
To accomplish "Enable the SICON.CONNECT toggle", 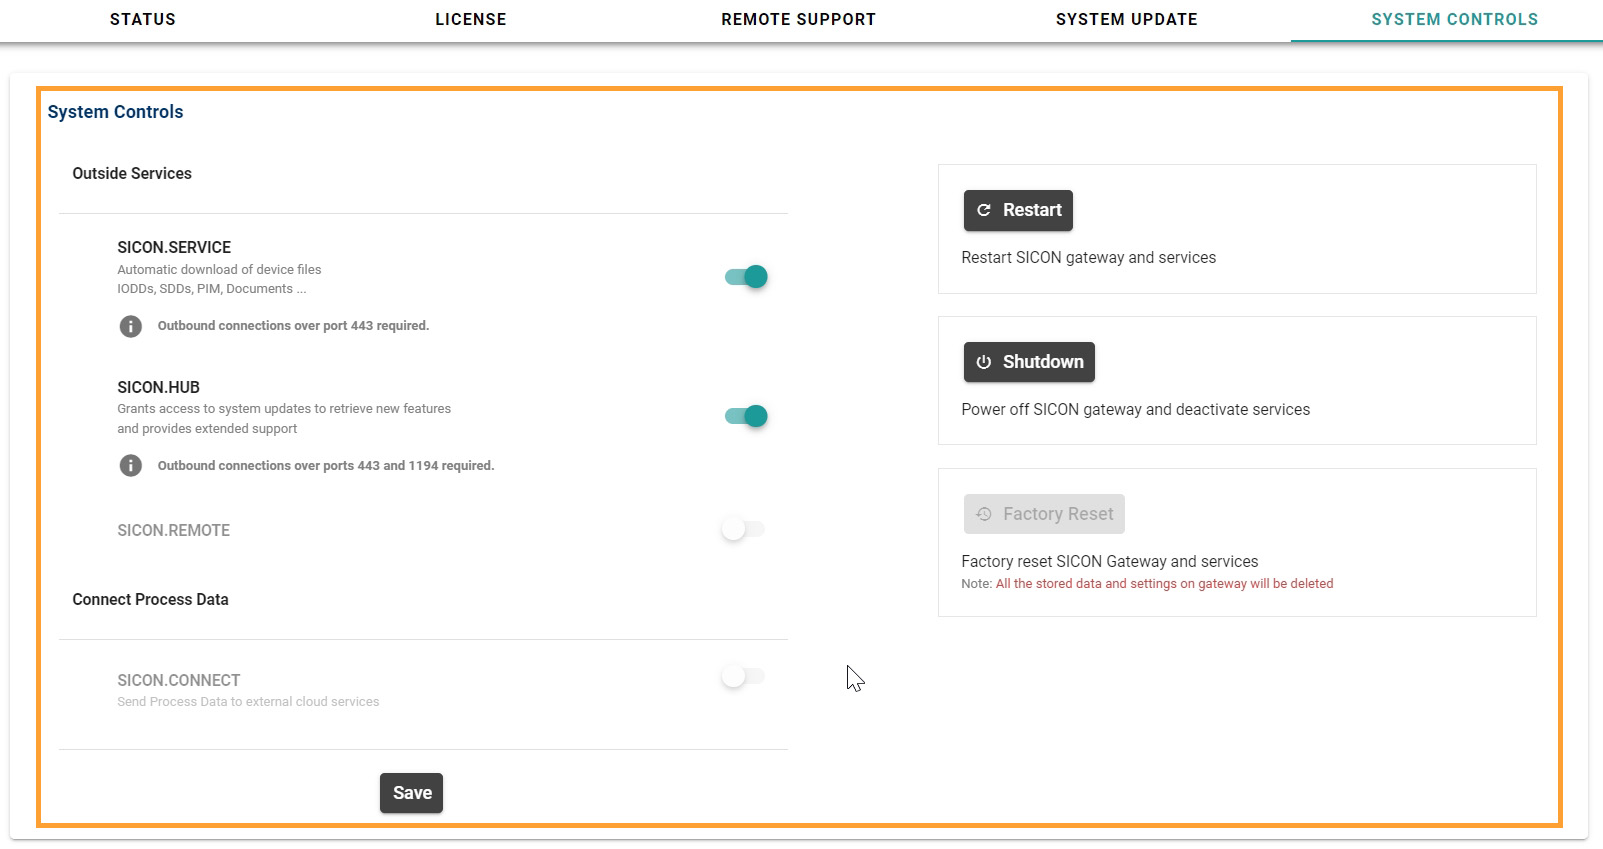I will [743, 677].
